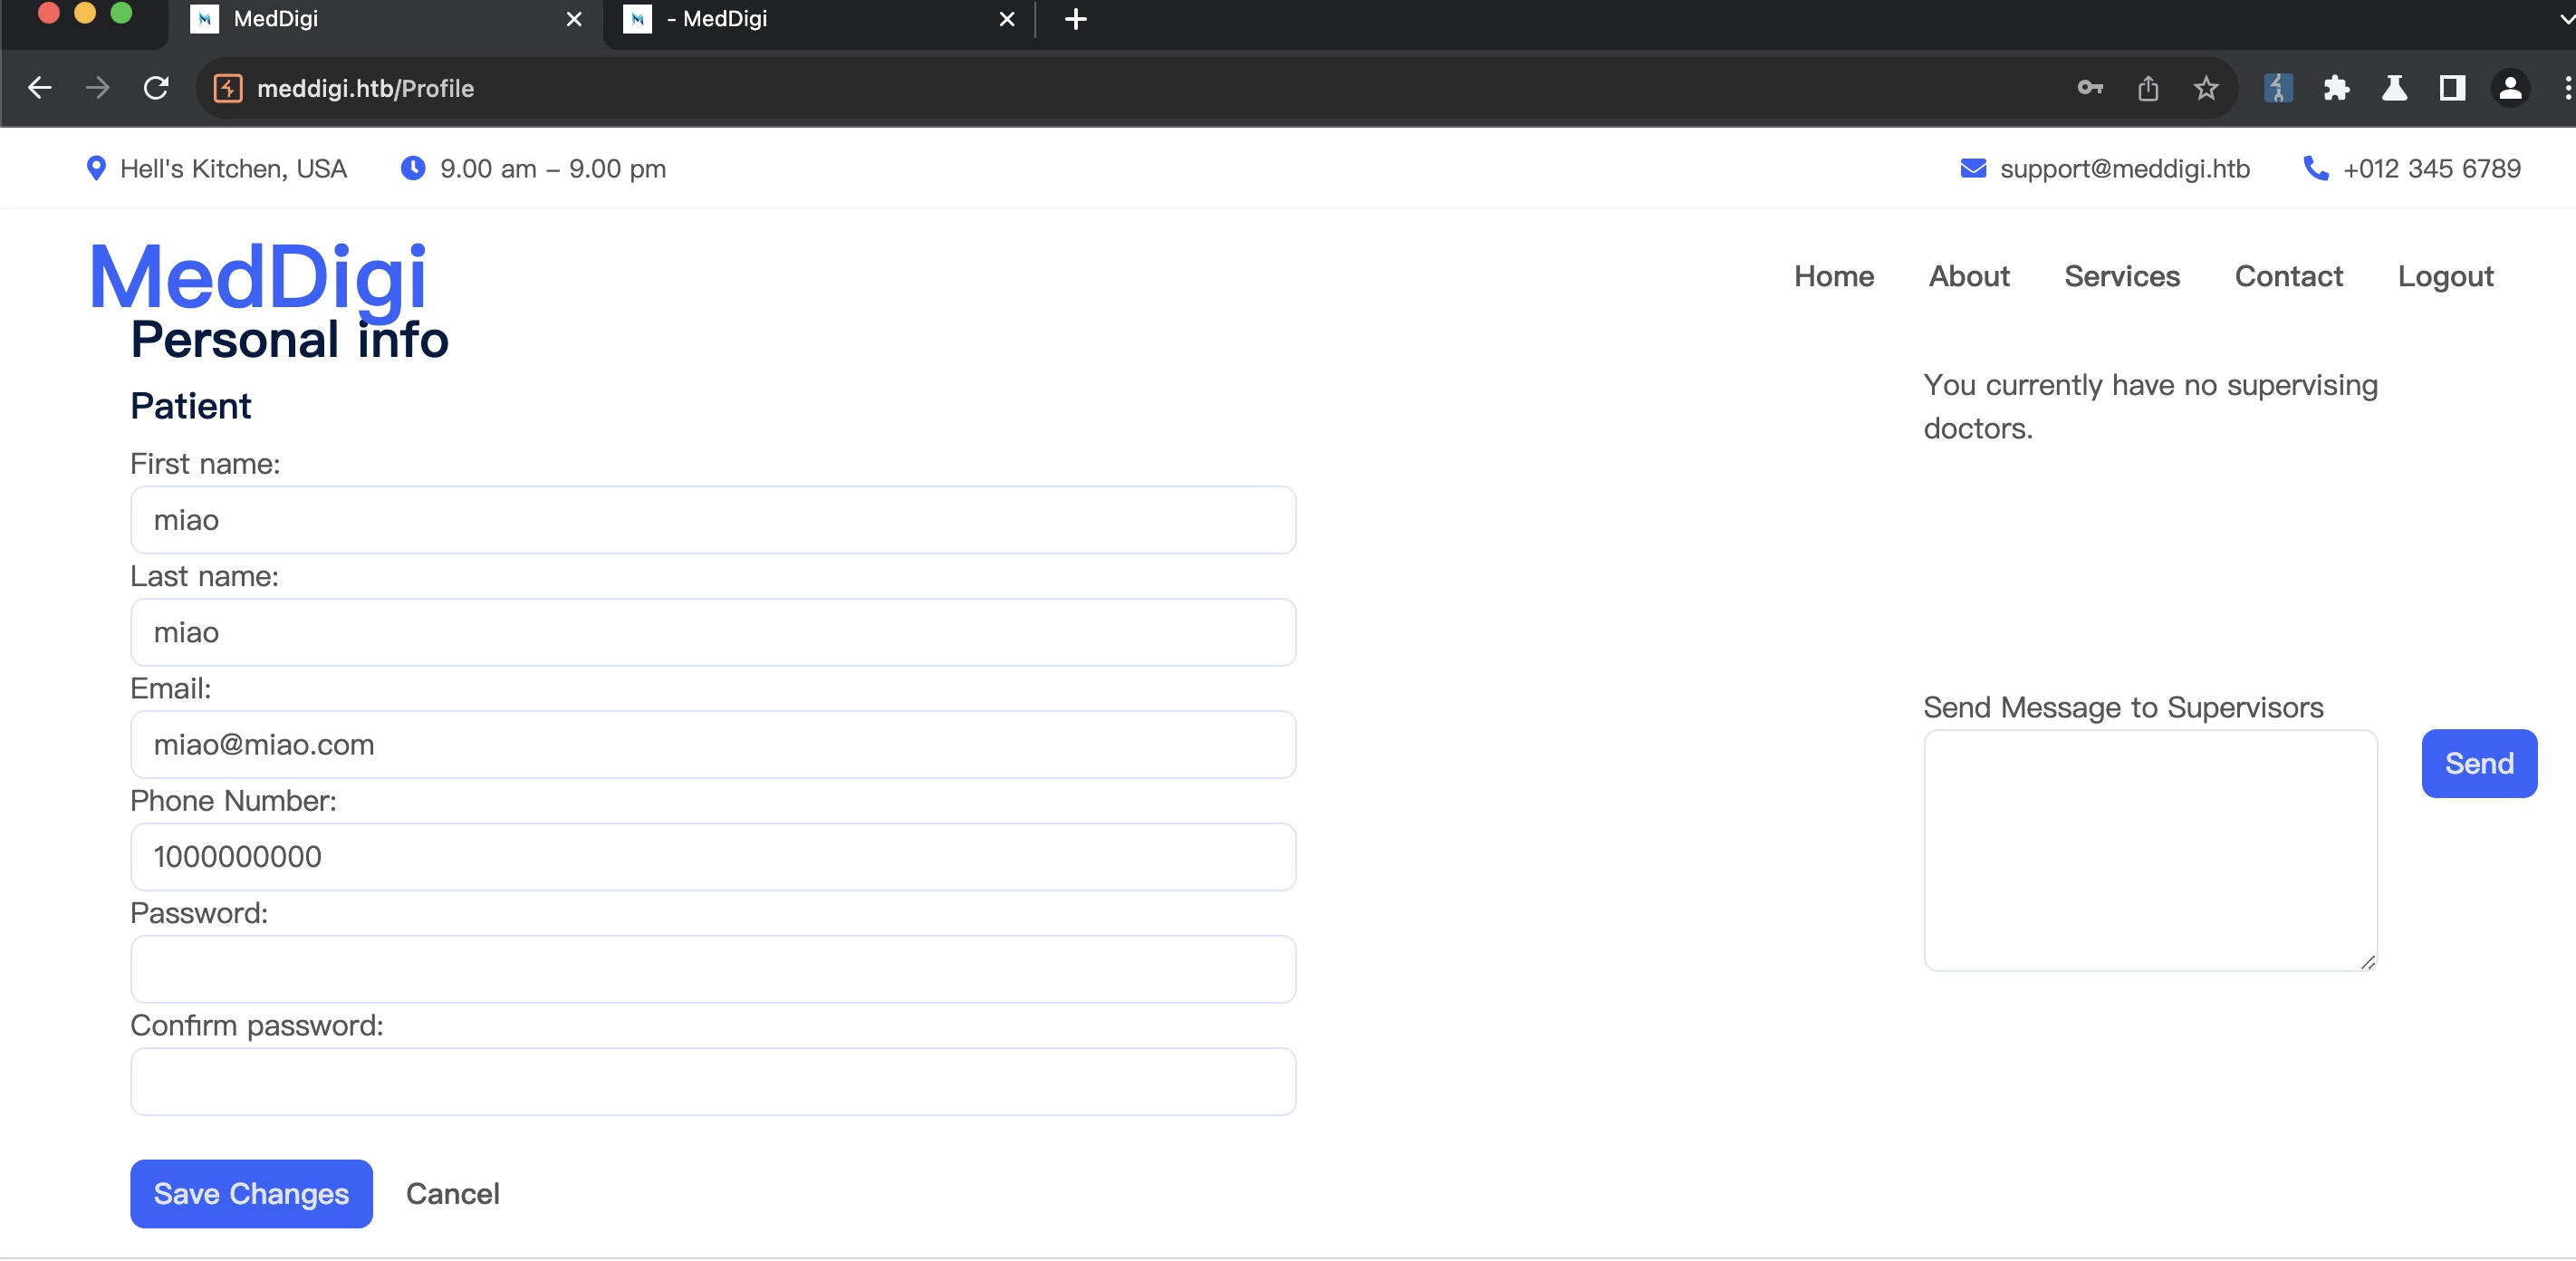
Task: Open the Chrome profile avatar icon
Action: [x=2510, y=88]
